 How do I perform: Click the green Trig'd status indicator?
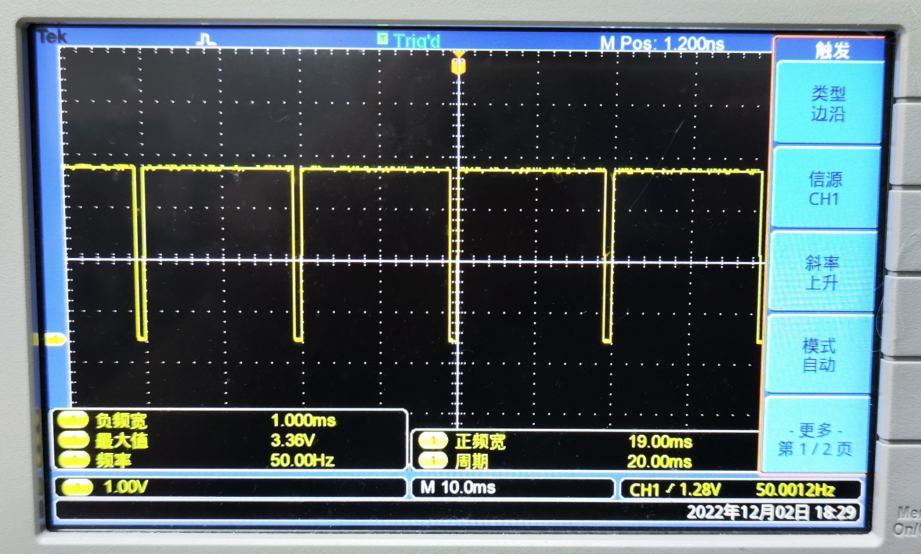408,40
